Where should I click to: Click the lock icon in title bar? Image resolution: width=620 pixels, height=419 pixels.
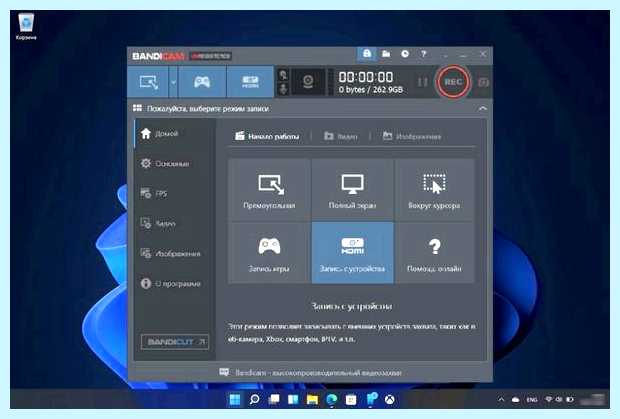tap(367, 54)
